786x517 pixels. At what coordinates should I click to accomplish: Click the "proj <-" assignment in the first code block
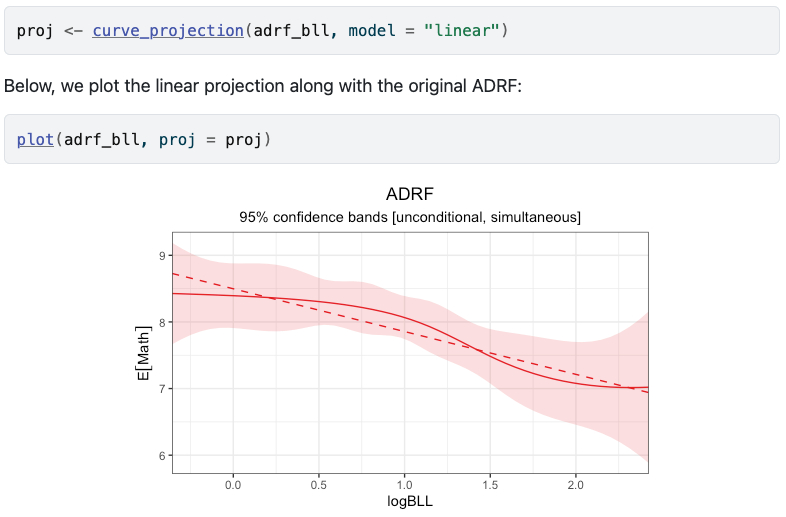49,31
